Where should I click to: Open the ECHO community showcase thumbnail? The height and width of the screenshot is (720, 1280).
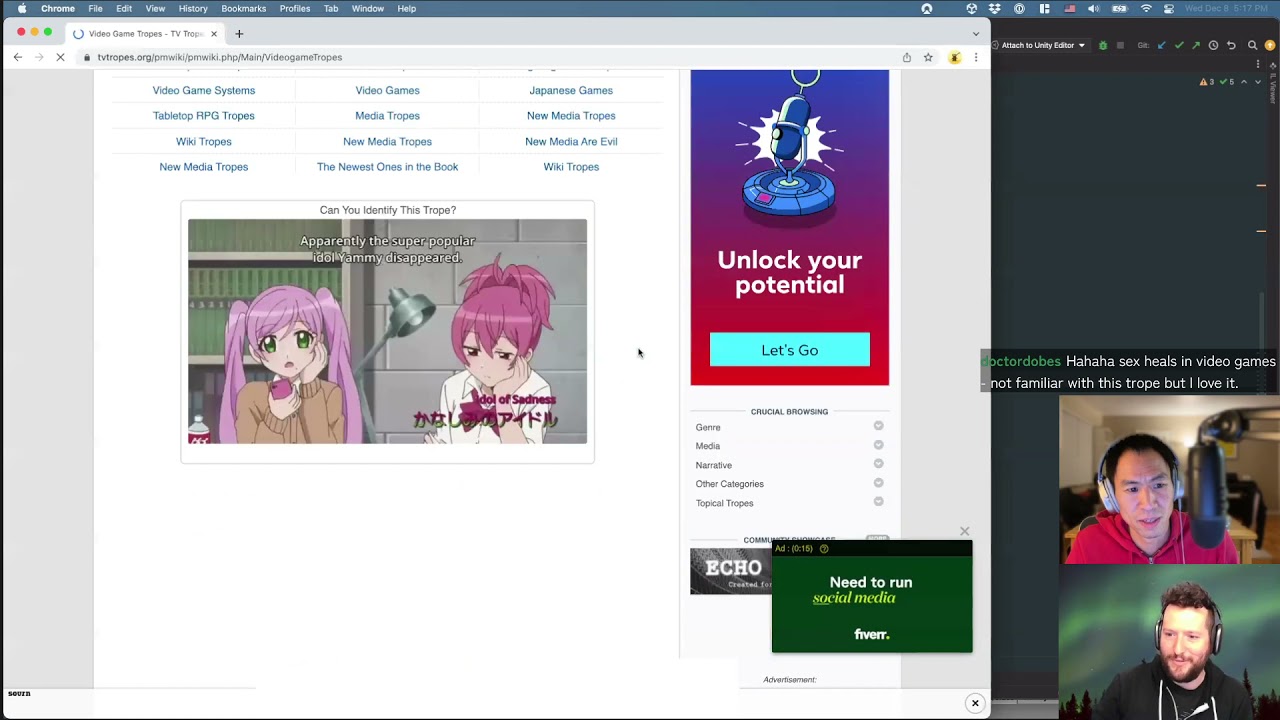pos(731,571)
